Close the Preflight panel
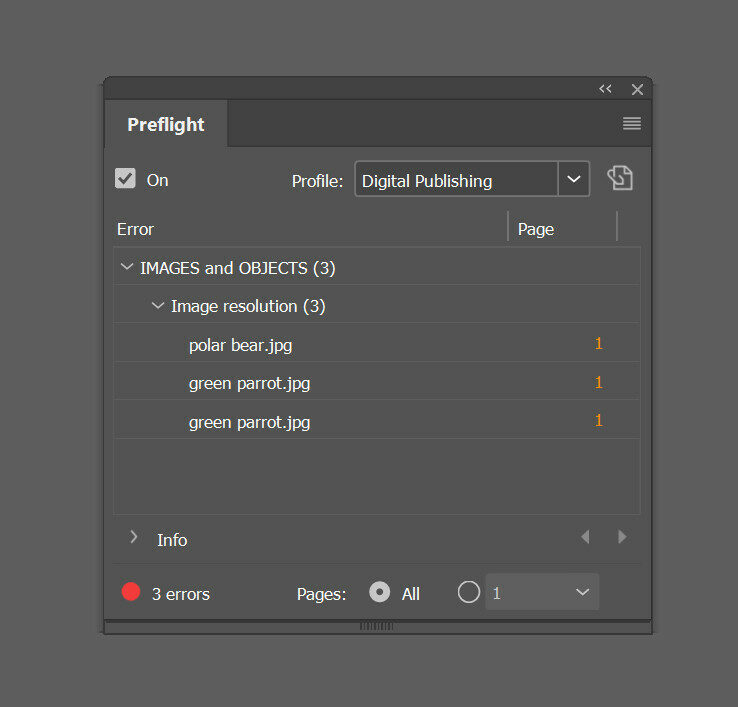Viewport: 738px width, 707px height. click(637, 89)
